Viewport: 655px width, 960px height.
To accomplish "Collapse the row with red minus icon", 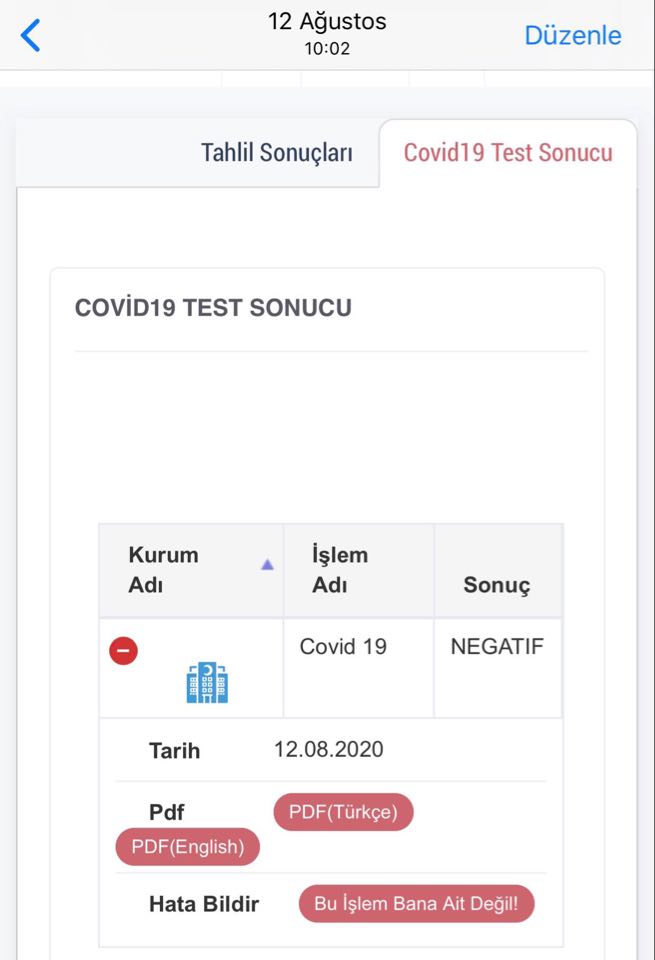I will [124, 650].
